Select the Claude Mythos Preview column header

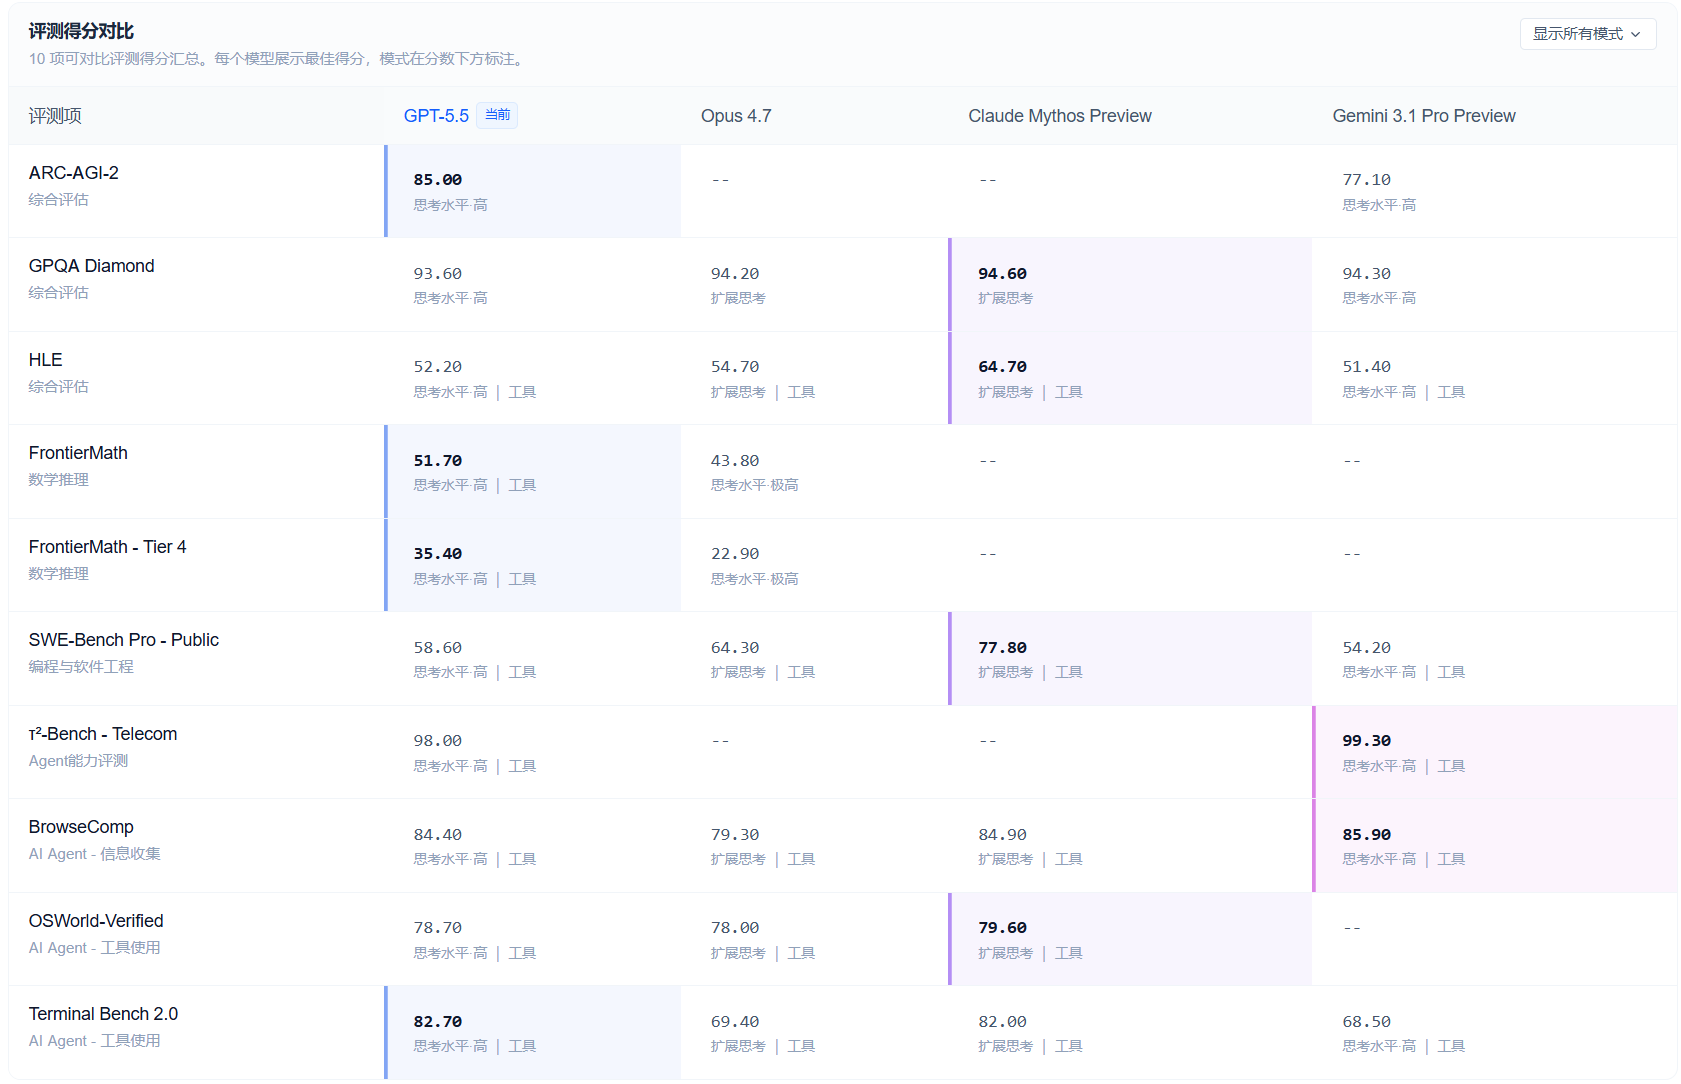pyautogui.click(x=1059, y=116)
